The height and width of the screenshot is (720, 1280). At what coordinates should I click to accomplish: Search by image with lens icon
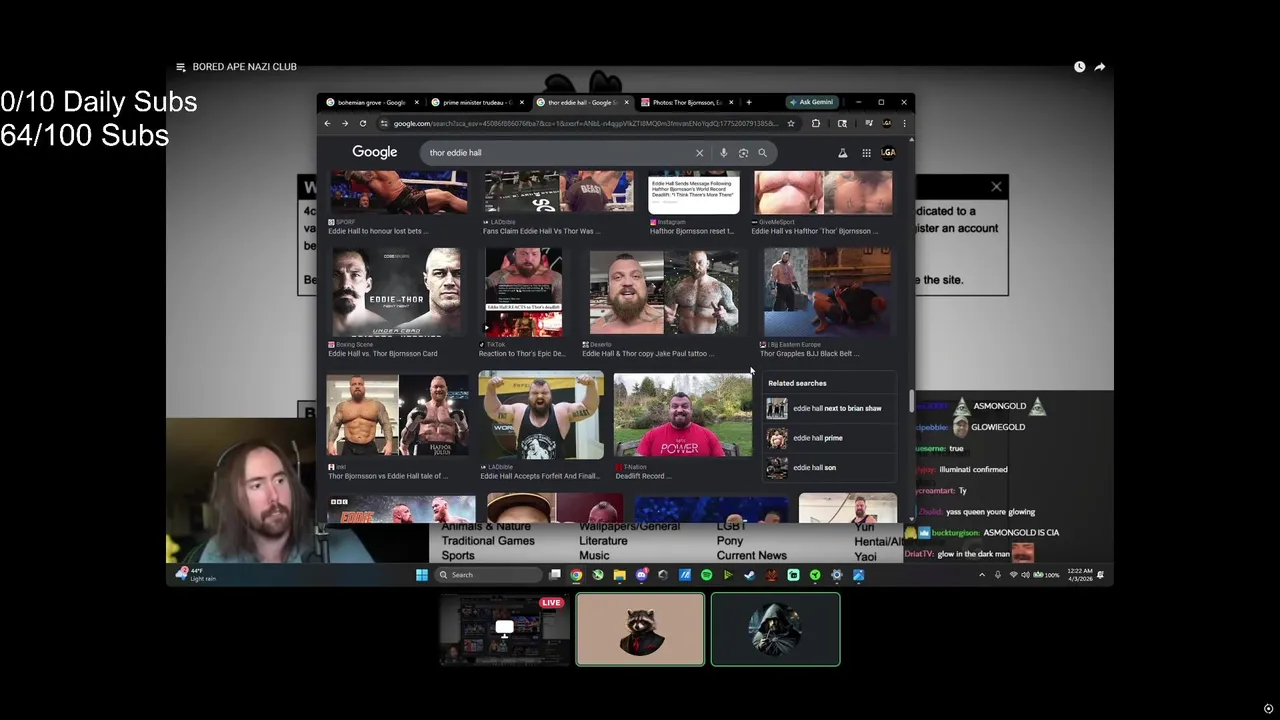pyautogui.click(x=743, y=153)
